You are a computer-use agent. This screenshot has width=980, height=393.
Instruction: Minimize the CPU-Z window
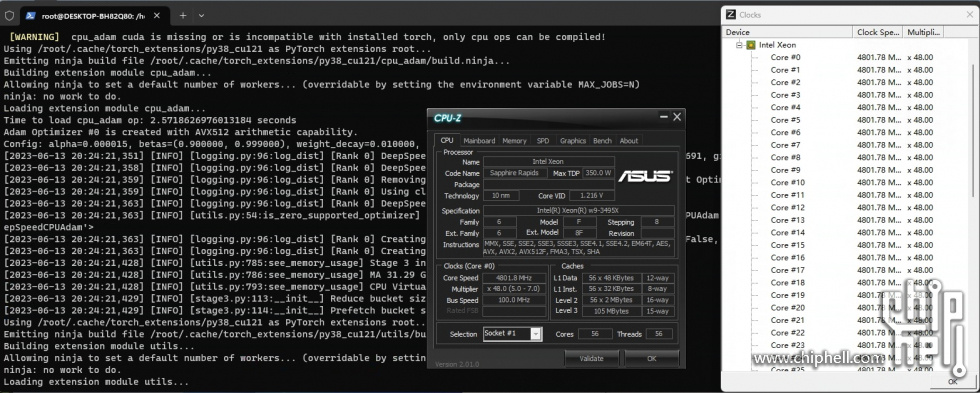pos(664,117)
